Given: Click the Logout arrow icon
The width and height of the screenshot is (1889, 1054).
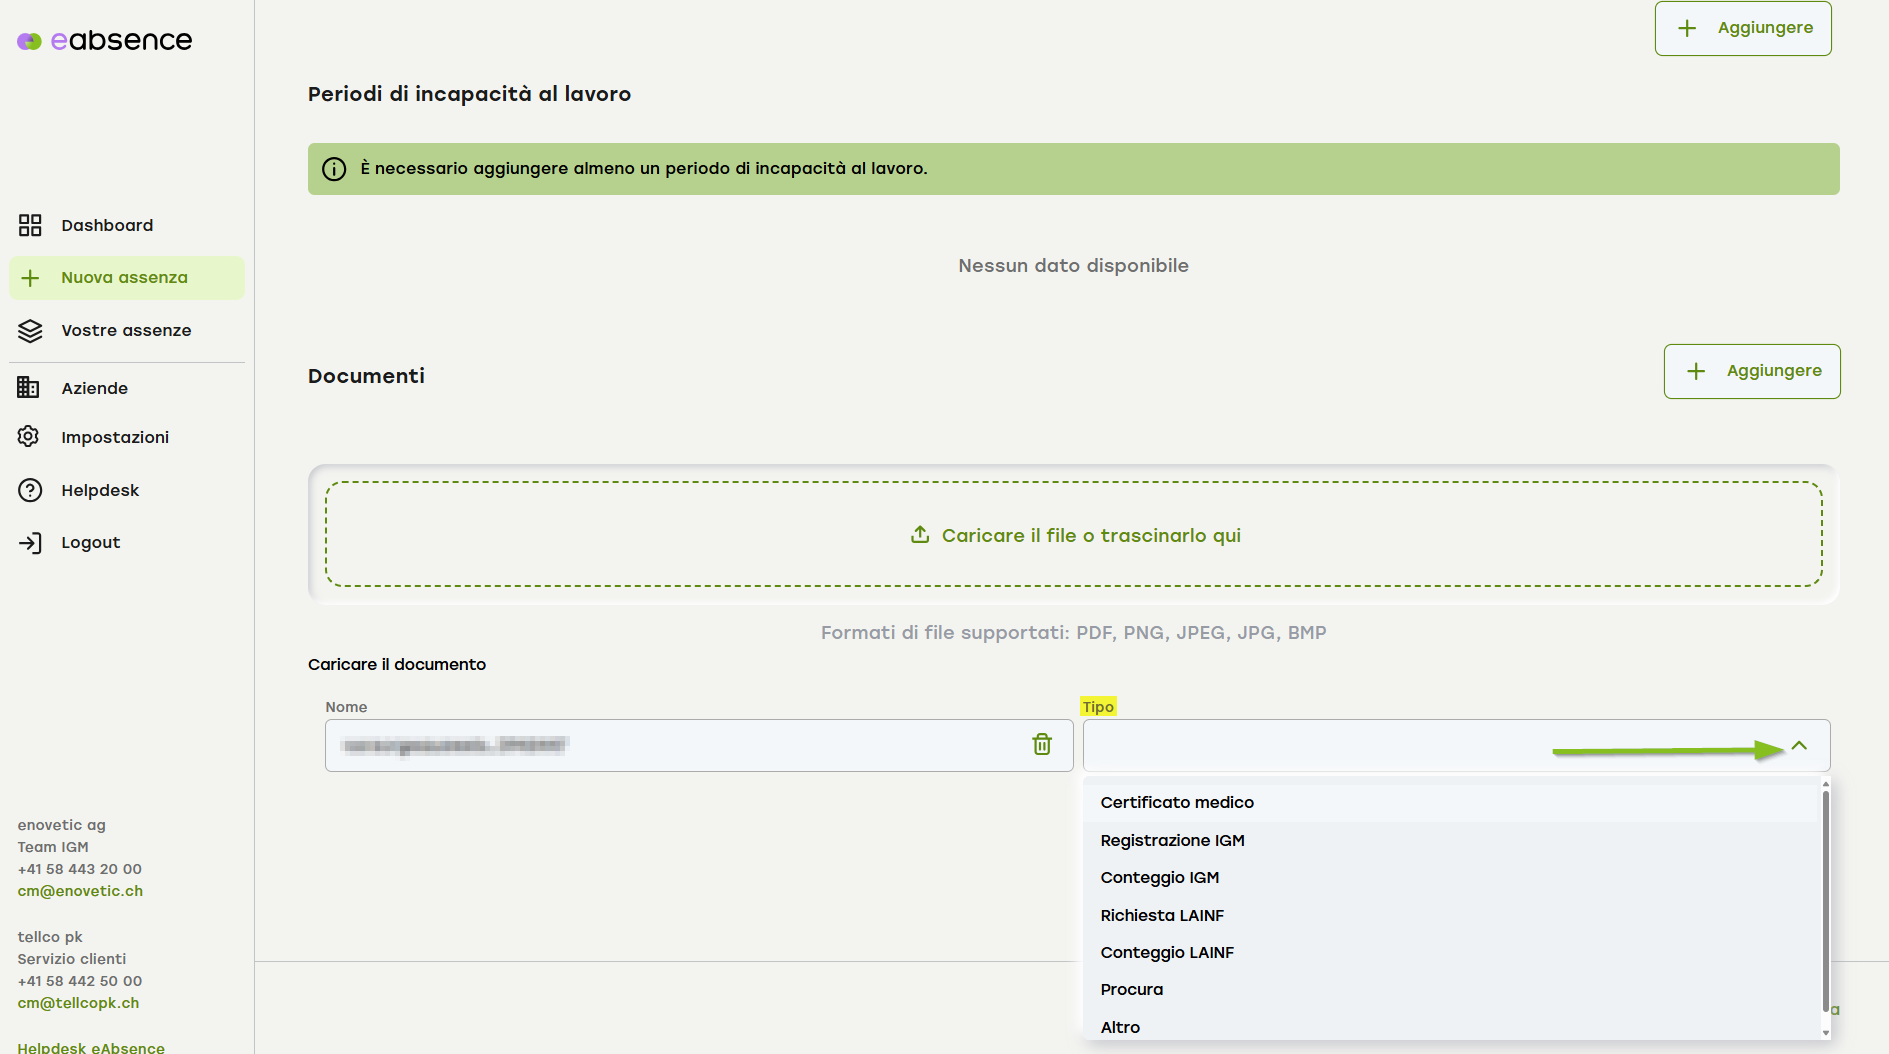Looking at the screenshot, I should 30,543.
